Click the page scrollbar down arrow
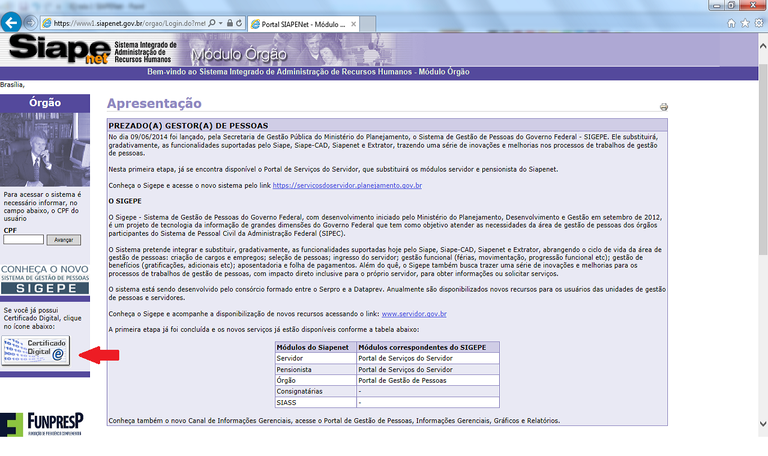 coord(762,451)
